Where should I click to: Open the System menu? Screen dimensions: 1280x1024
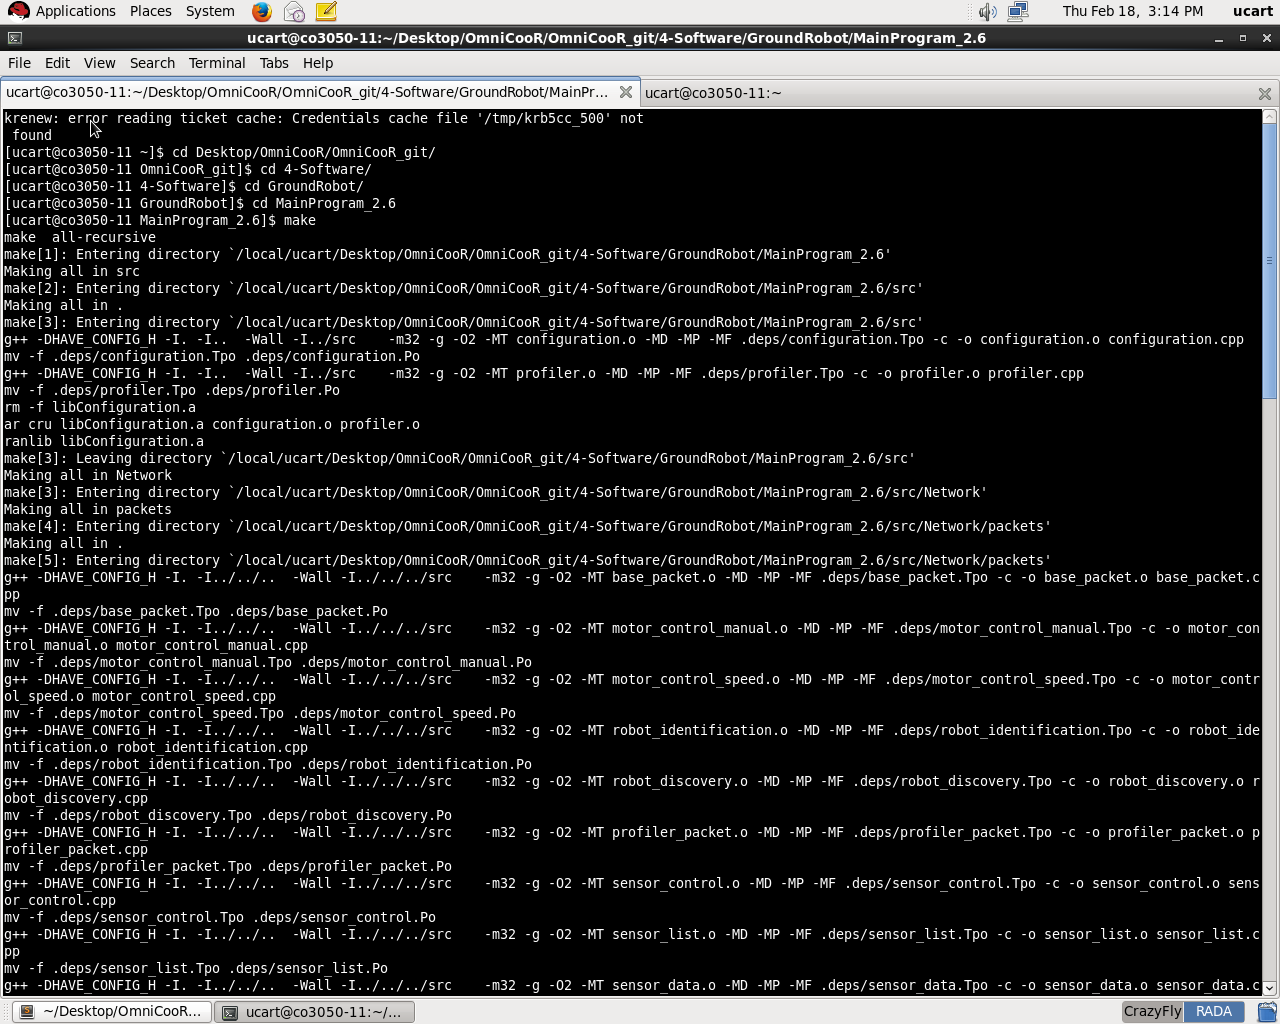pyautogui.click(x=210, y=11)
